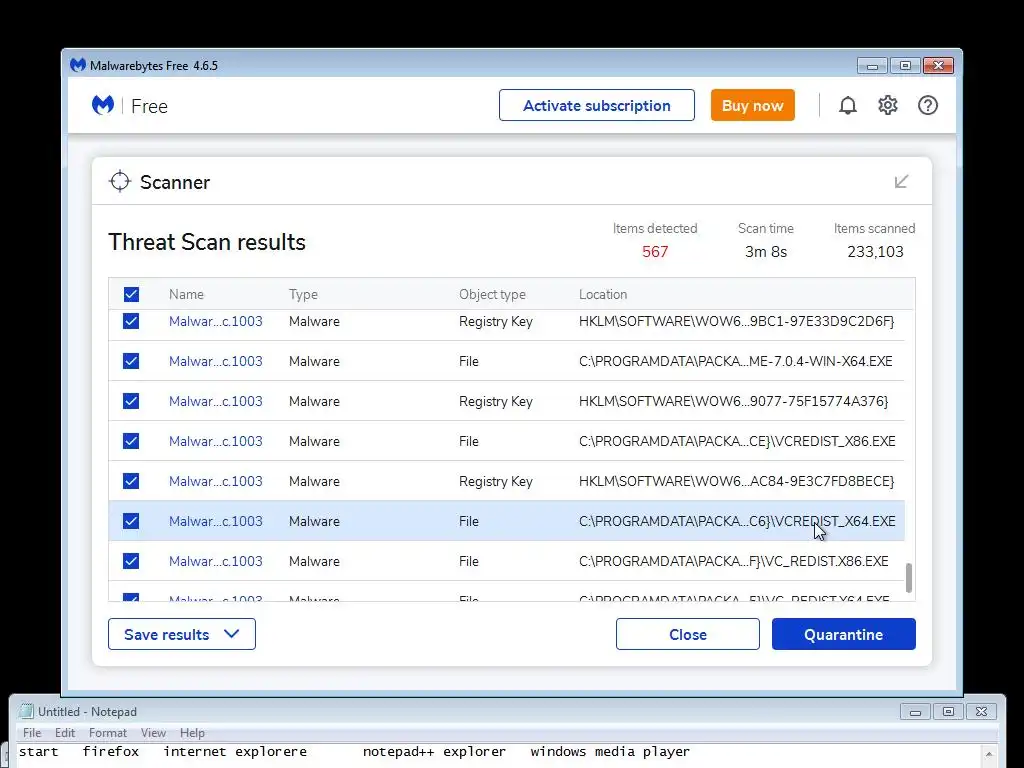Image resolution: width=1024 pixels, height=768 pixels.
Task: Select location C:\PROGRAMDATA\PACKA...ME-7.0.4-WIN-X64.EXE
Action: [735, 361]
